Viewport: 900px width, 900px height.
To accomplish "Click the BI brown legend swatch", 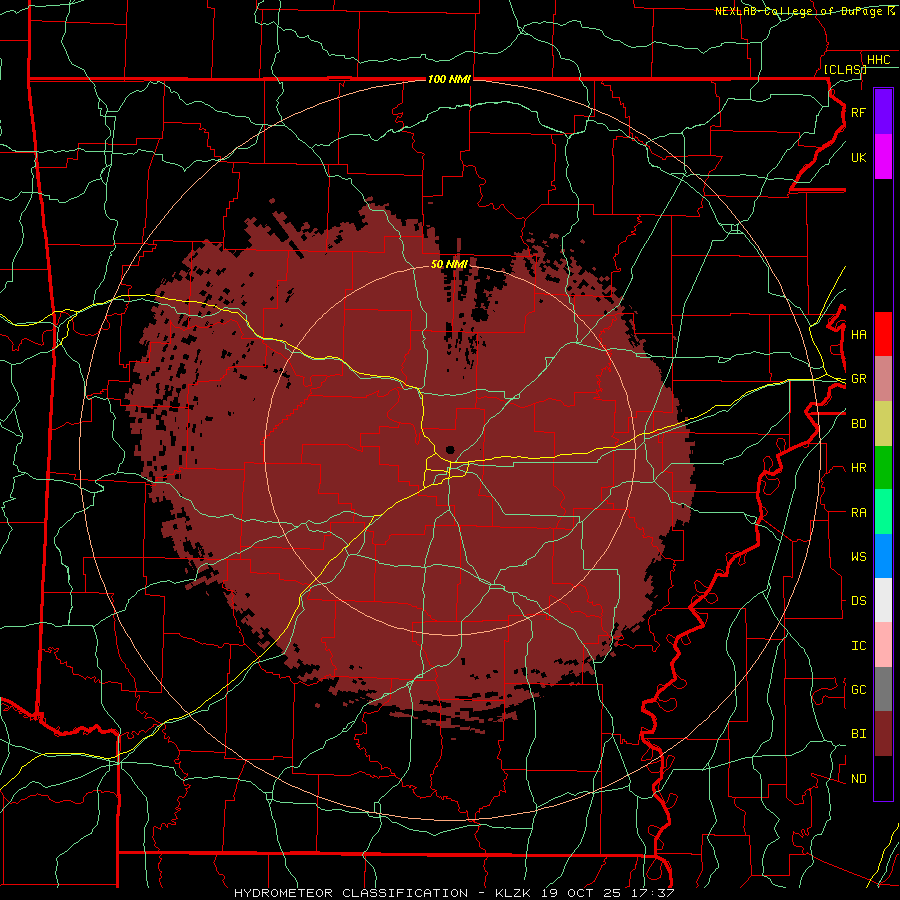I will [883, 734].
